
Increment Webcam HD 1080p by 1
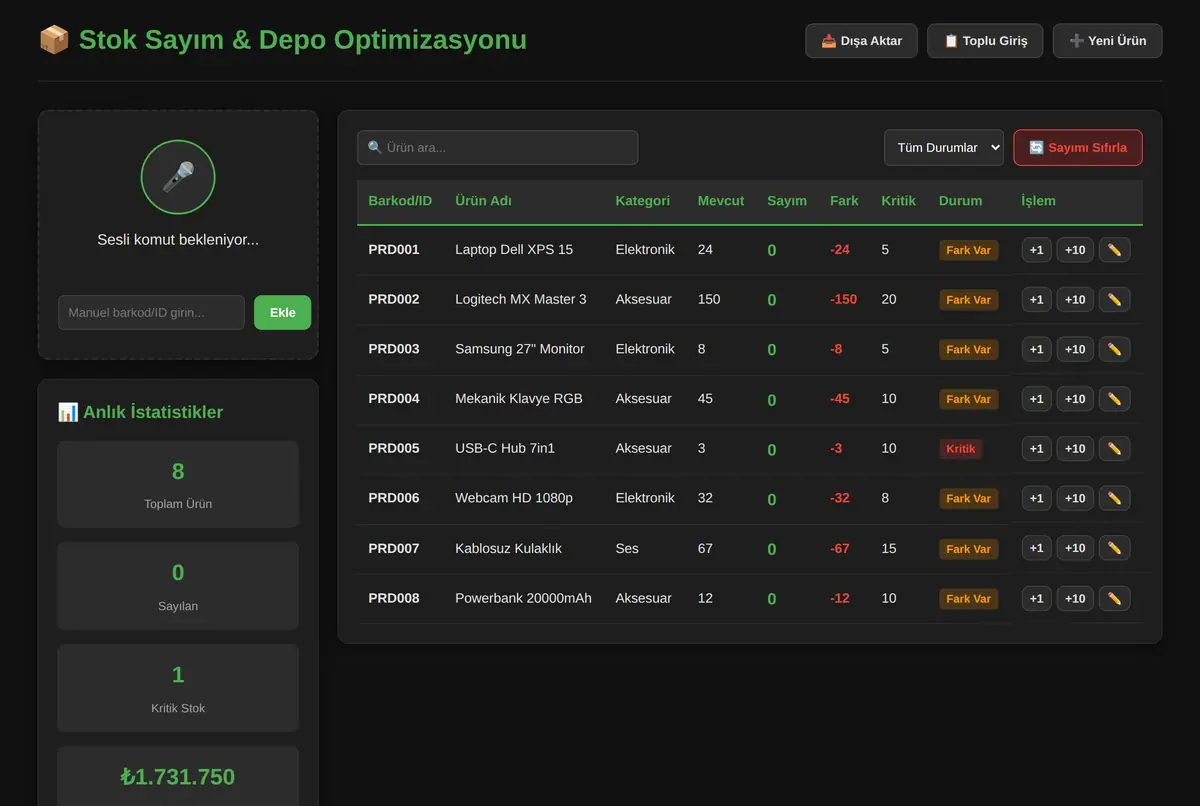[1036, 498]
